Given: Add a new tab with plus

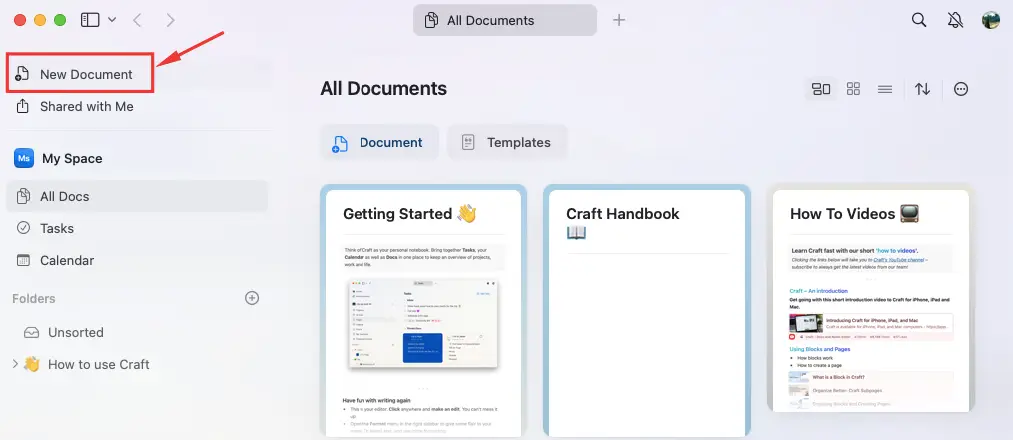Looking at the screenshot, I should [x=619, y=20].
